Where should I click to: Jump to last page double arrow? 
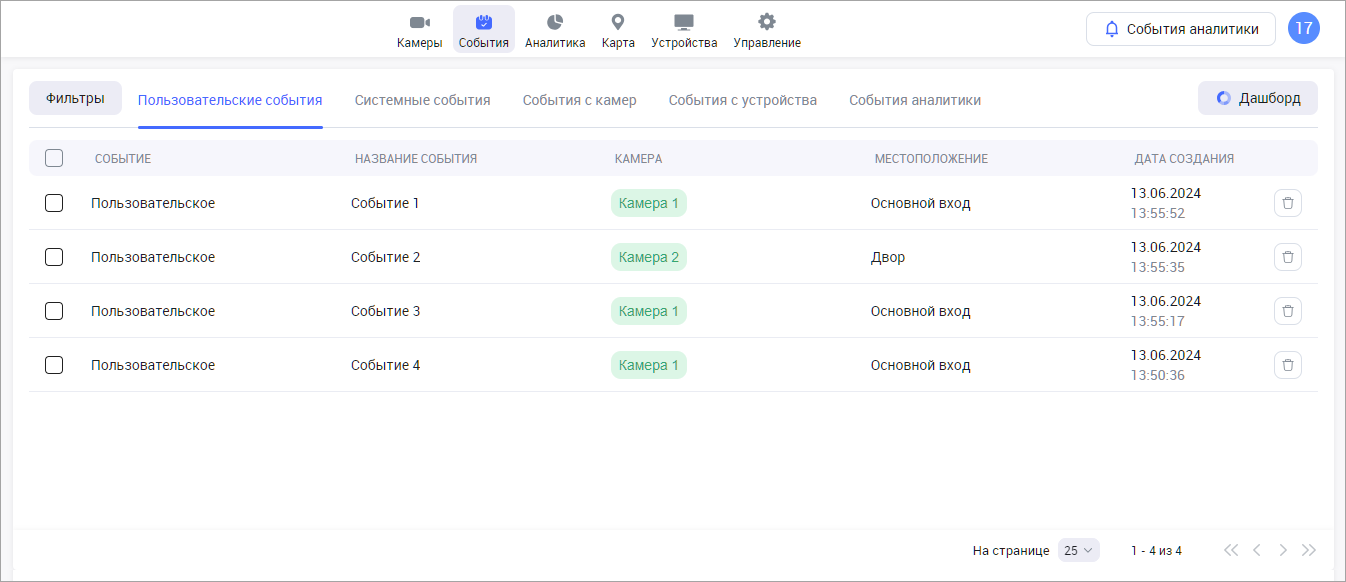tap(1309, 550)
